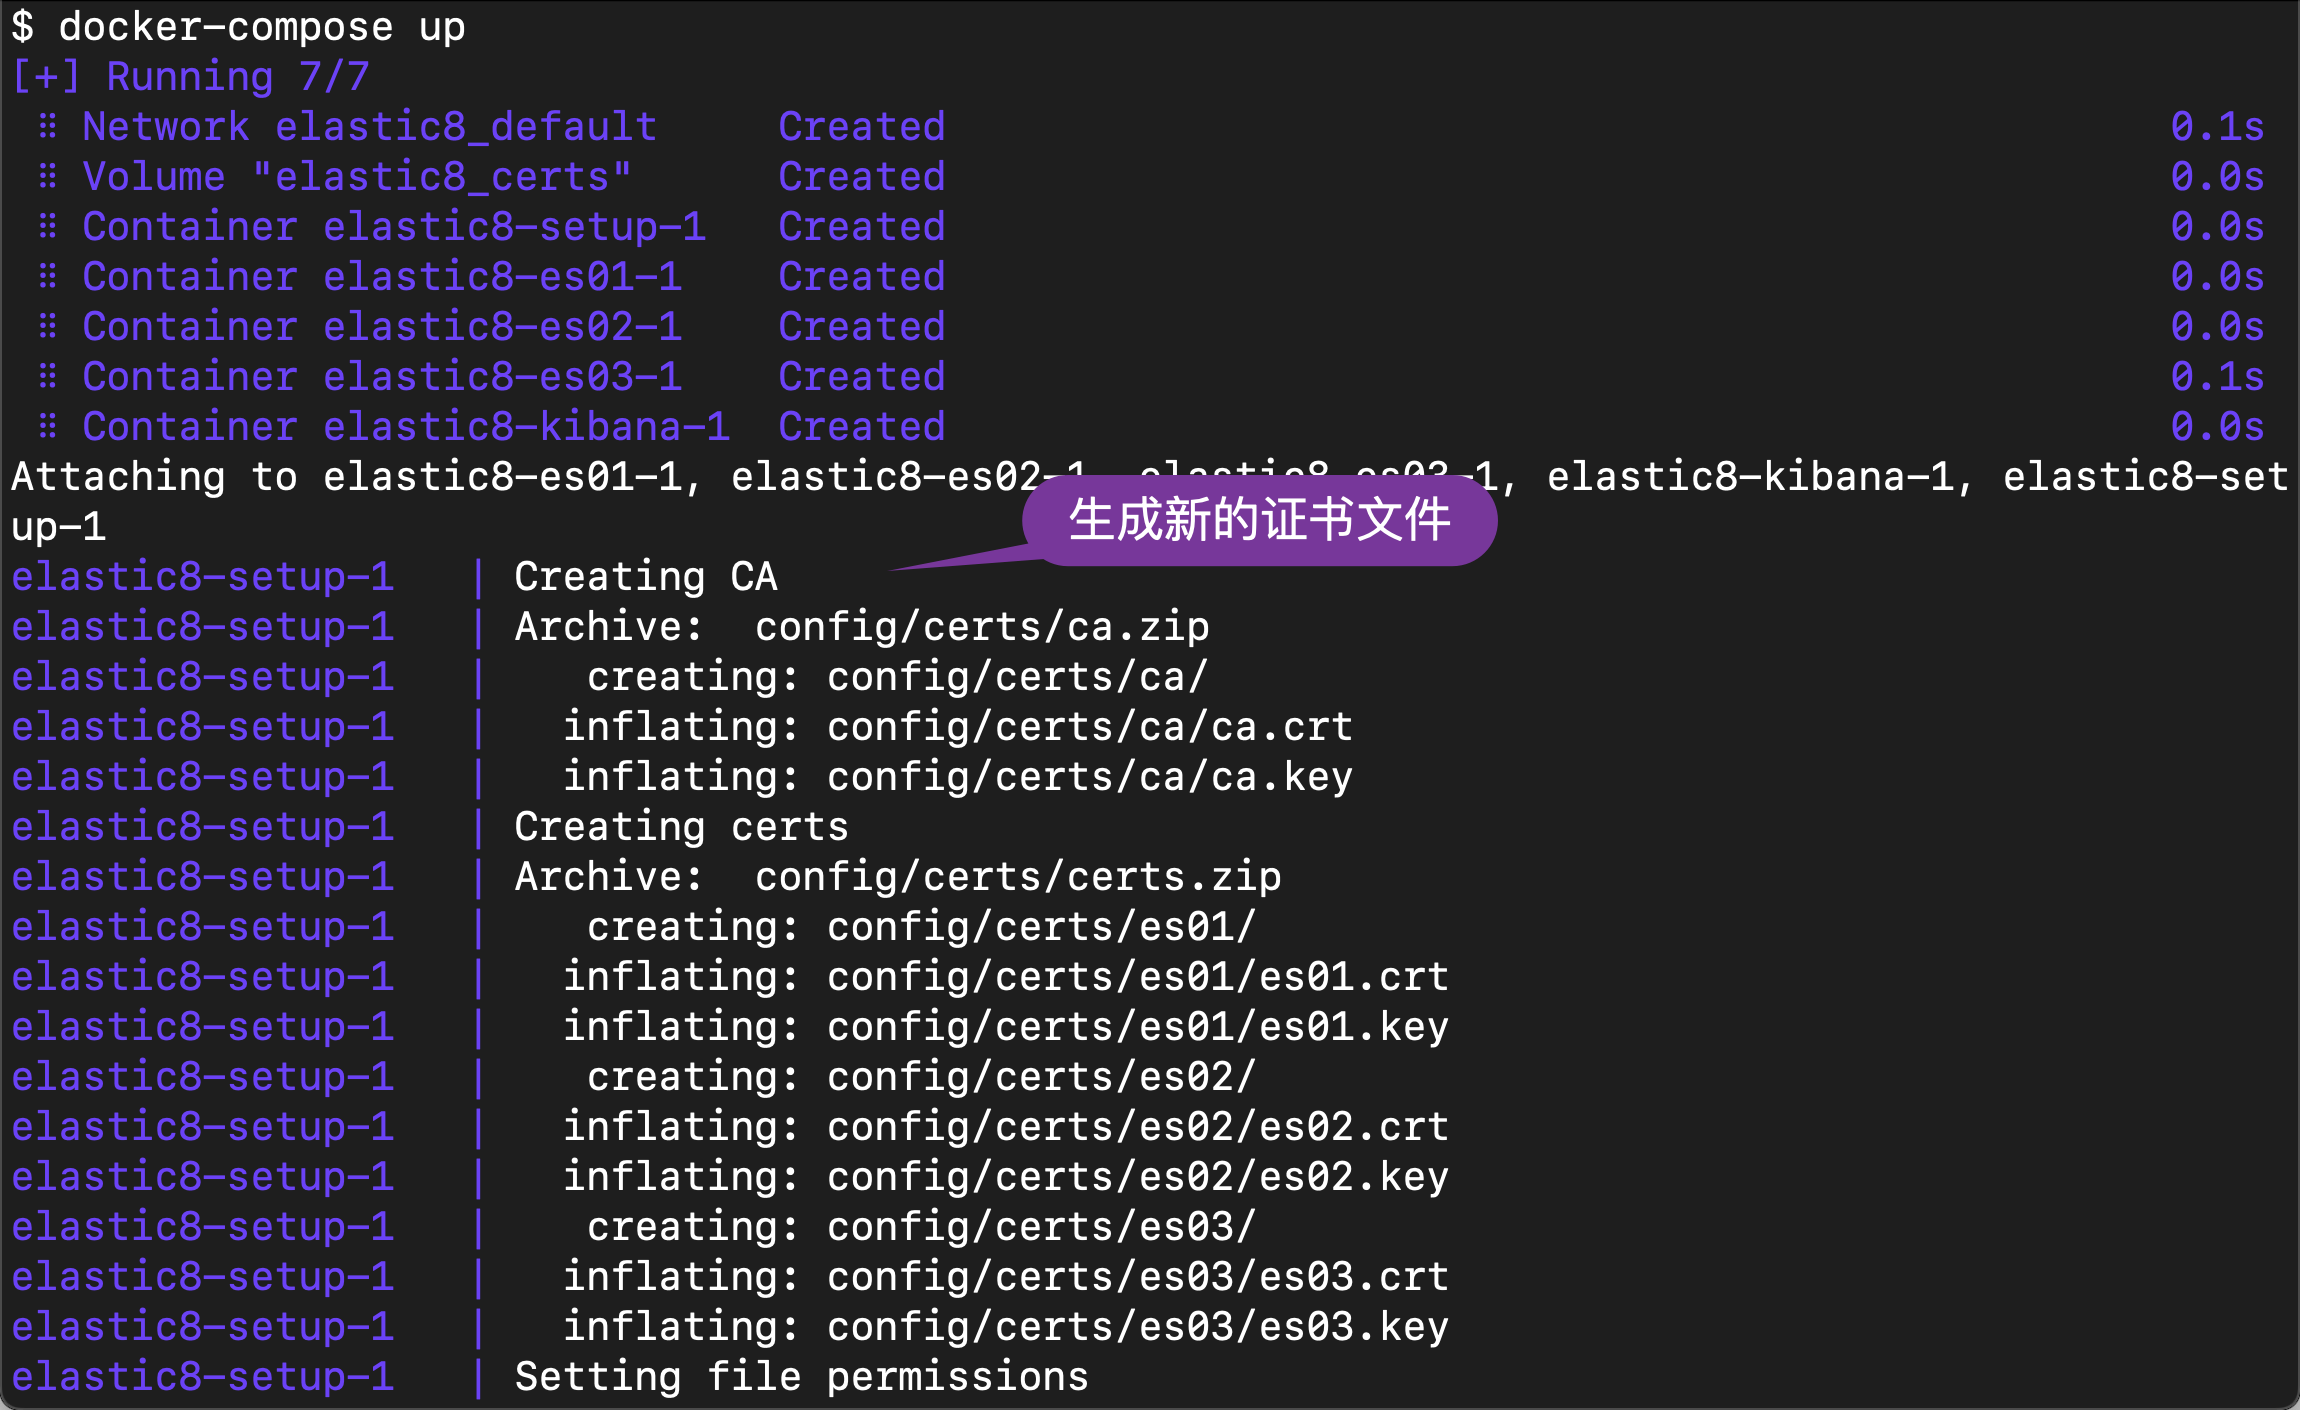Click the config/certs/ca.zip archive path
This screenshot has height=1410, width=2300.
pos(981,627)
